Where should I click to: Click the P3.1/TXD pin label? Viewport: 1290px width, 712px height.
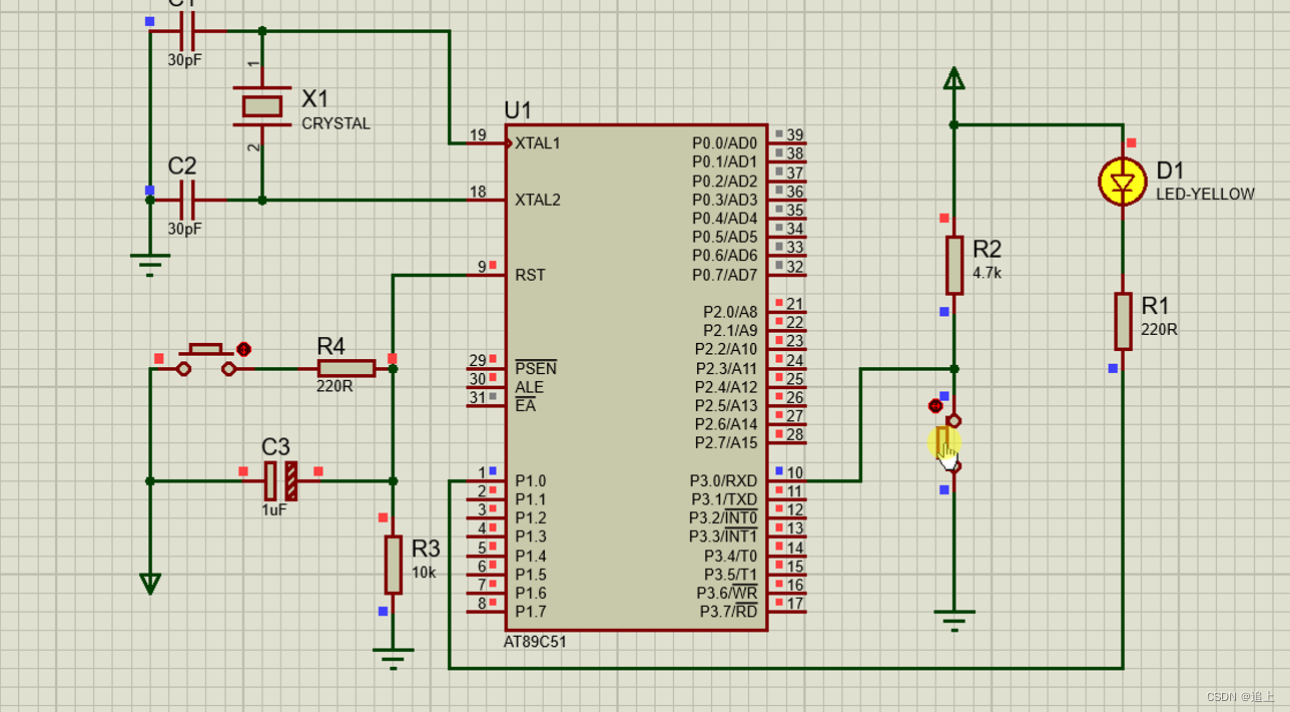(724, 499)
